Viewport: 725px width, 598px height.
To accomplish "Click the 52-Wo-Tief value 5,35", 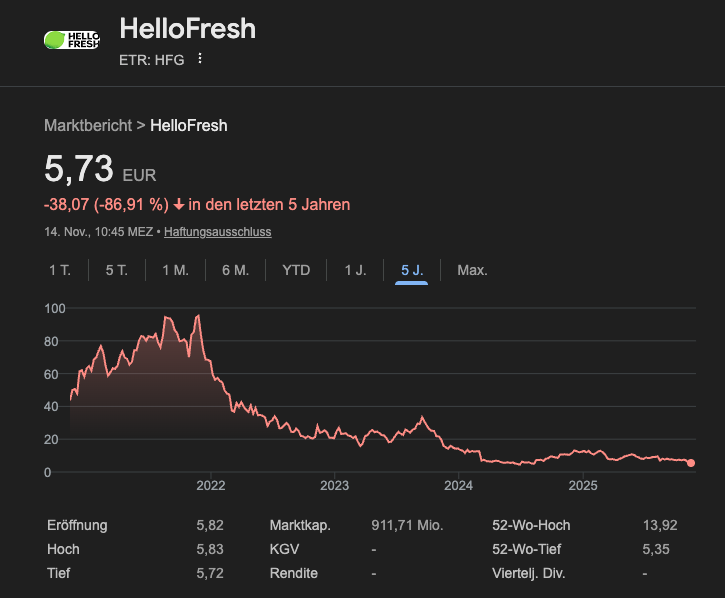I will point(656,549).
